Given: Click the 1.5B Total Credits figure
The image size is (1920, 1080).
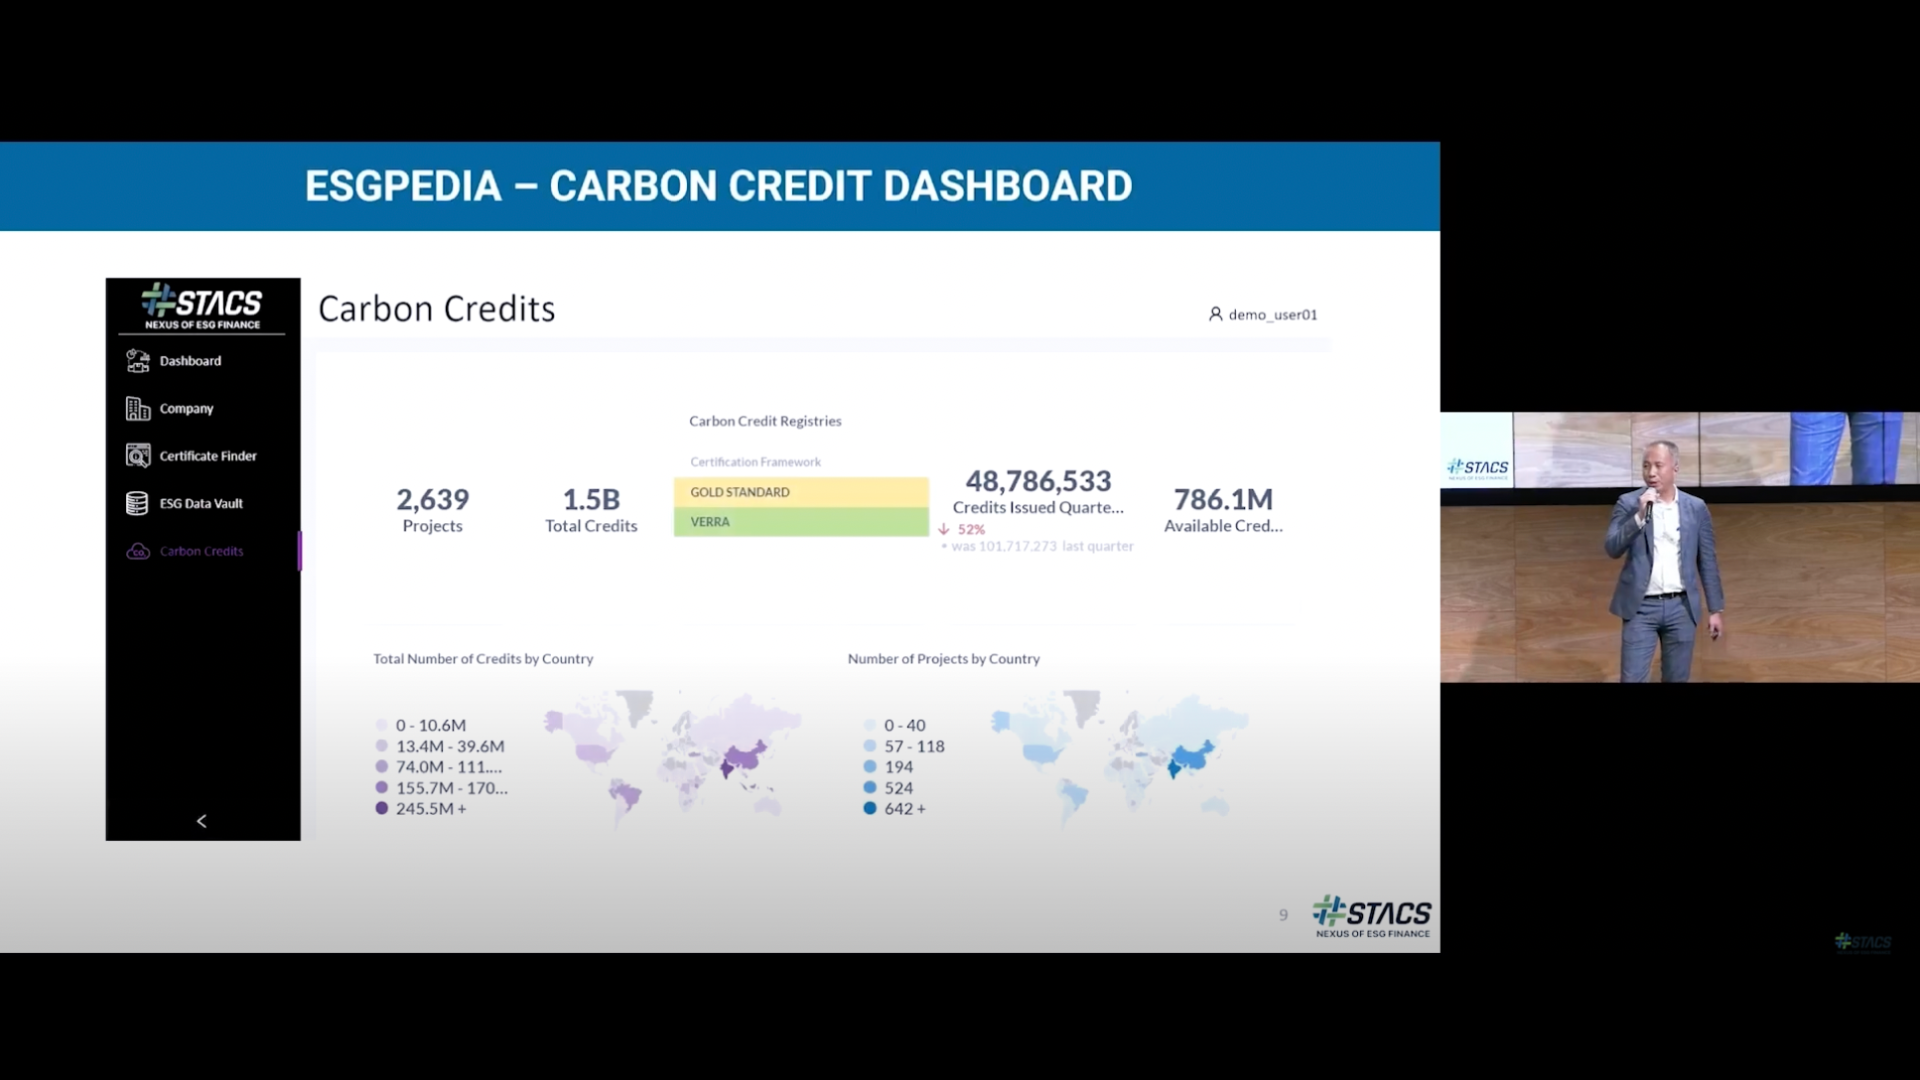Looking at the screenshot, I should pos(591,510).
